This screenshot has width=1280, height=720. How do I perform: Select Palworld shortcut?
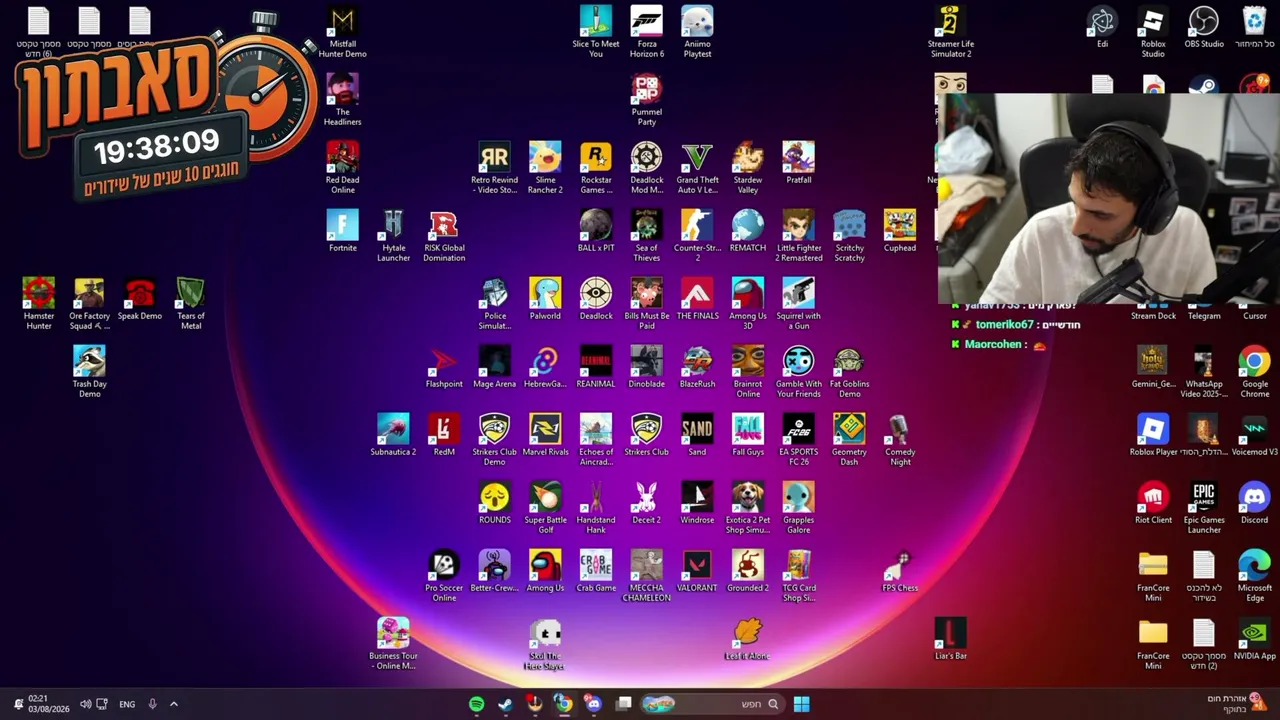[x=545, y=299]
